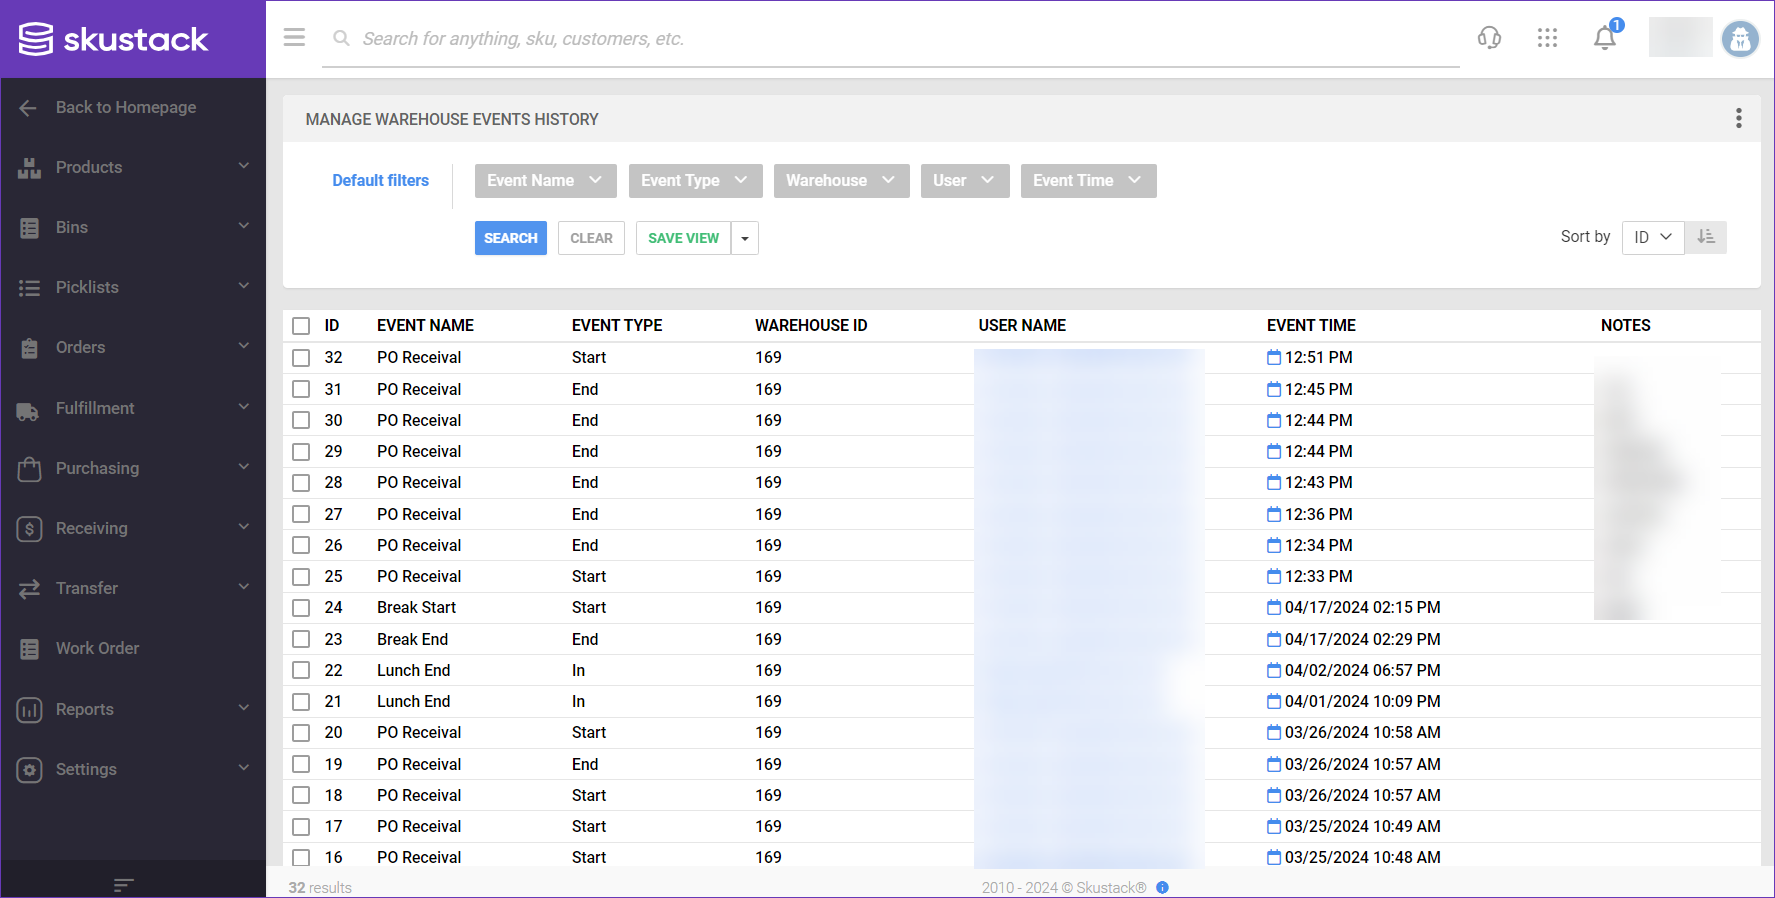Open the apps grid icon
Screen dimensions: 1775x898
click(1547, 38)
